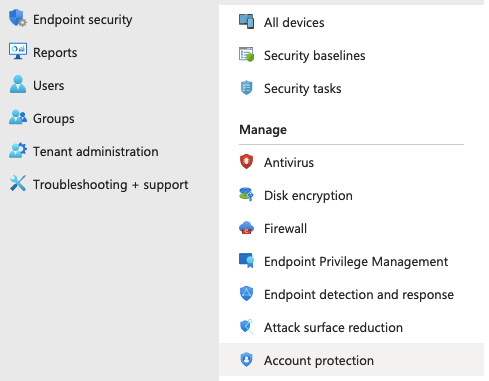Click the Security baselines icon
This screenshot has height=381, width=489.
(x=246, y=54)
